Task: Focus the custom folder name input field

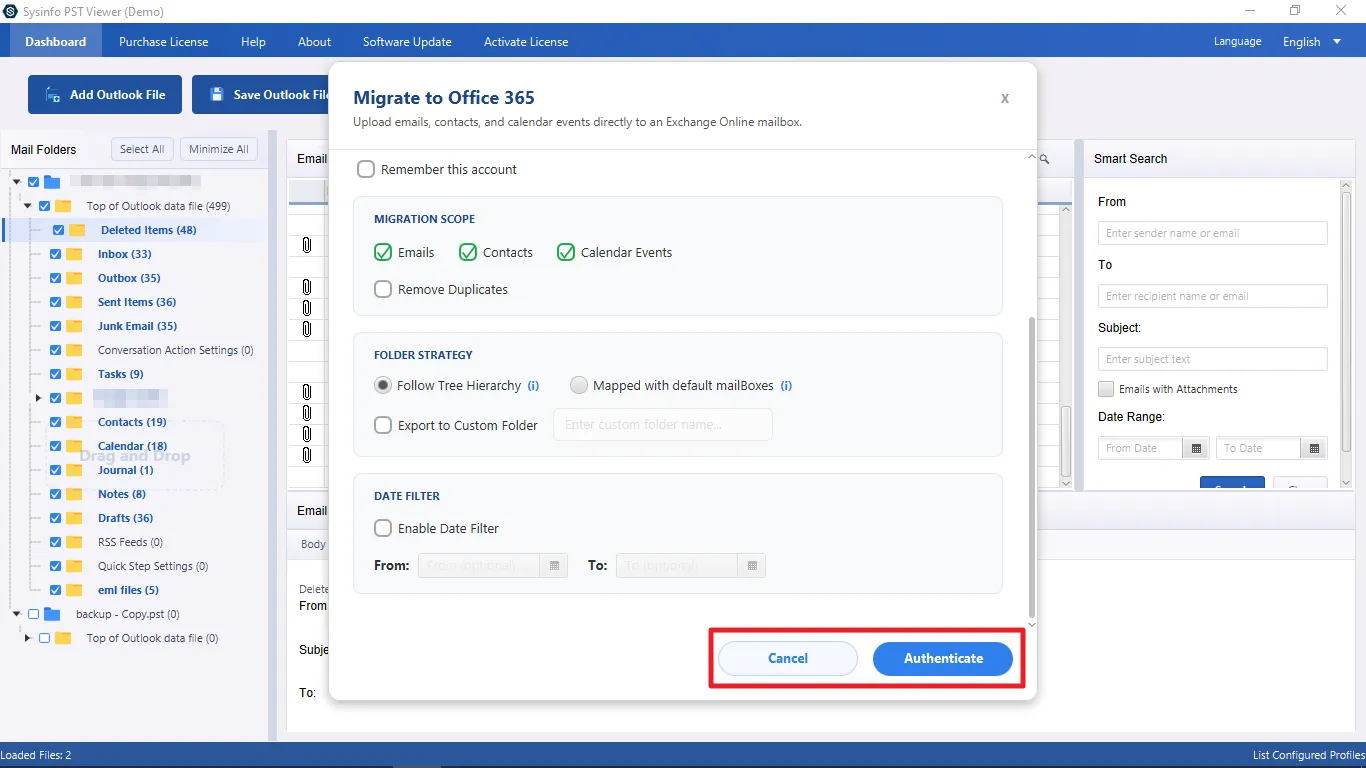Action: click(663, 424)
